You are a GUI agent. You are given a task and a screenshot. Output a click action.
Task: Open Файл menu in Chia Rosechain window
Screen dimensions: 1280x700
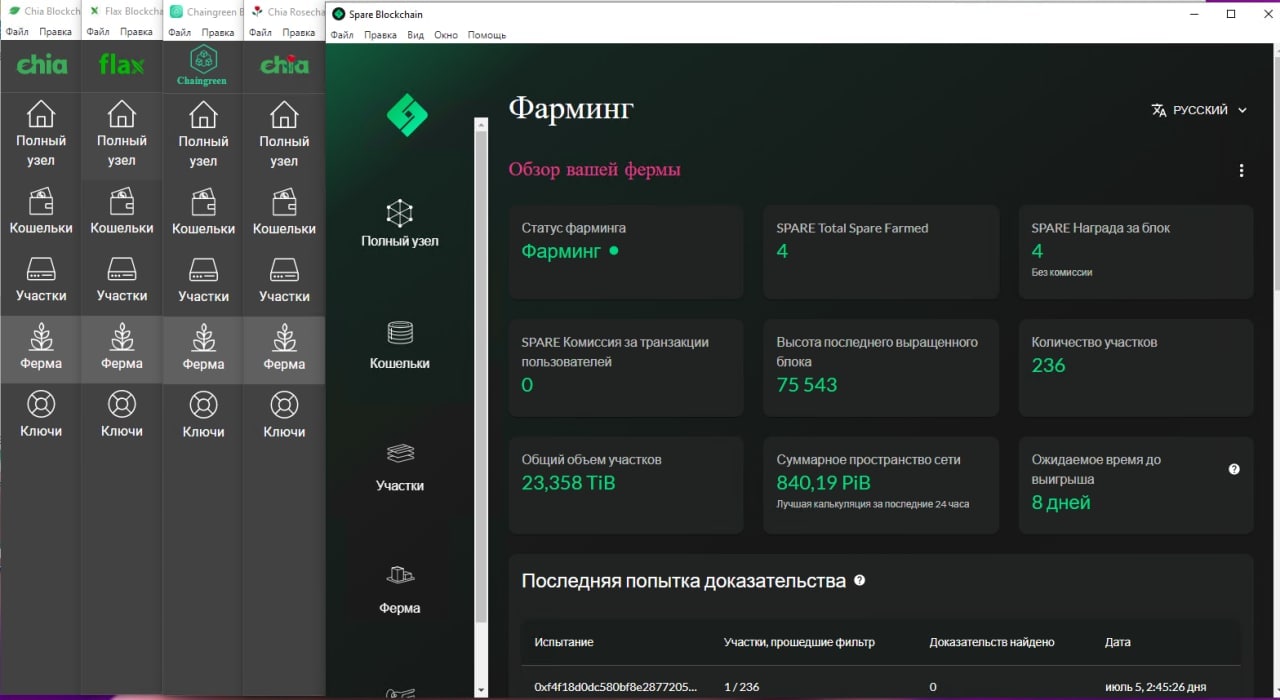click(260, 32)
